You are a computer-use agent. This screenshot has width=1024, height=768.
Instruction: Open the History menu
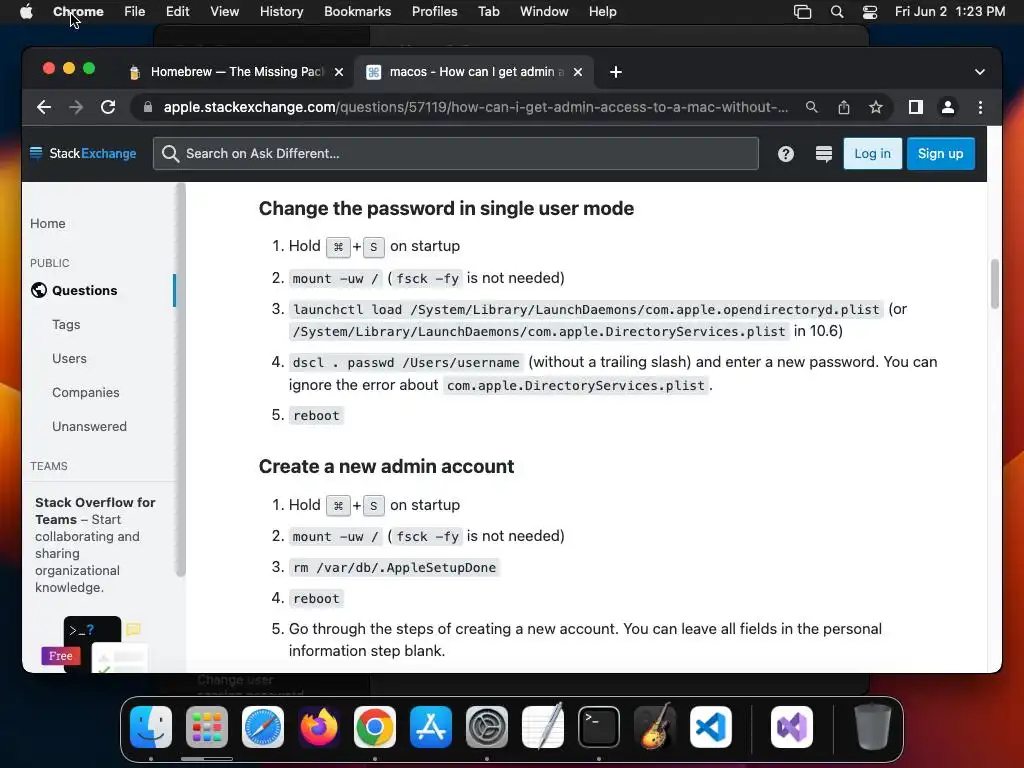[281, 12]
